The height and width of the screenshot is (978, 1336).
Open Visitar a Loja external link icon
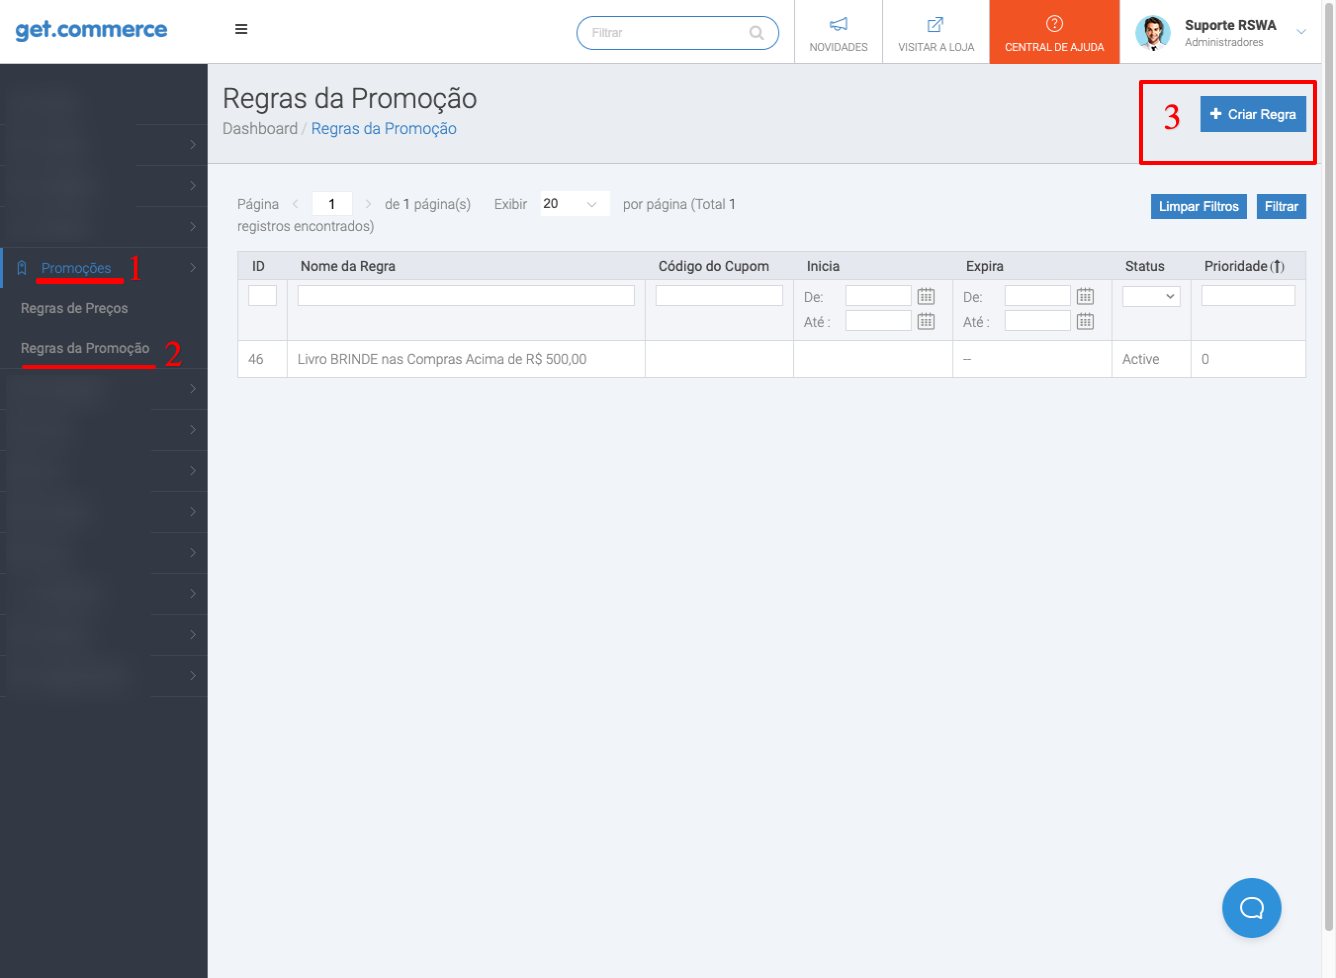coord(935,25)
